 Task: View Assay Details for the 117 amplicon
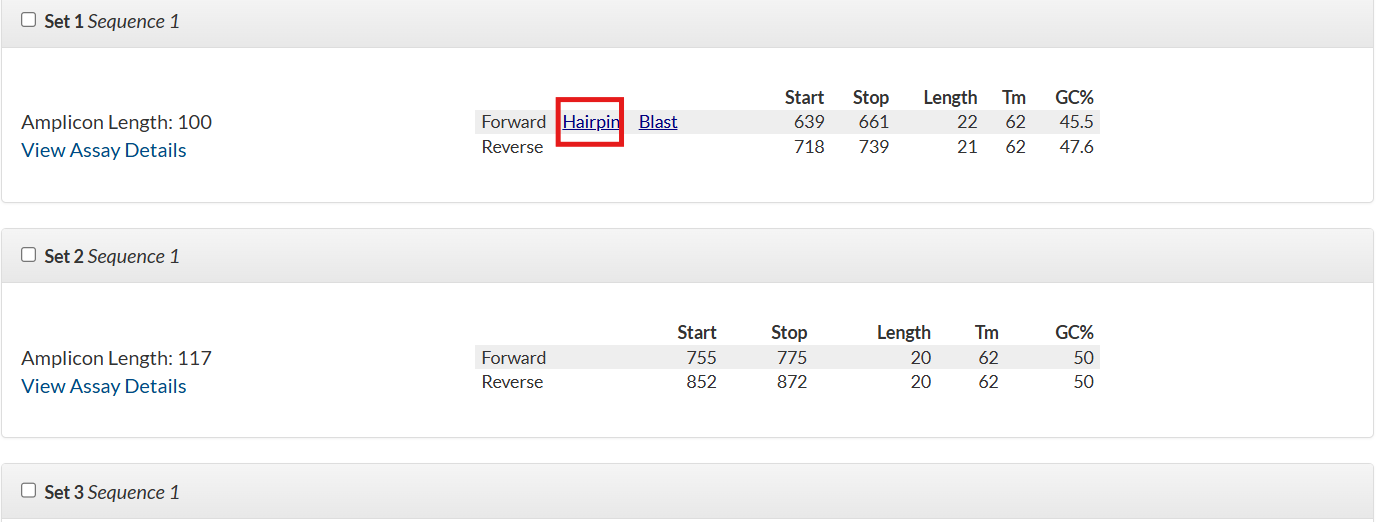click(104, 386)
